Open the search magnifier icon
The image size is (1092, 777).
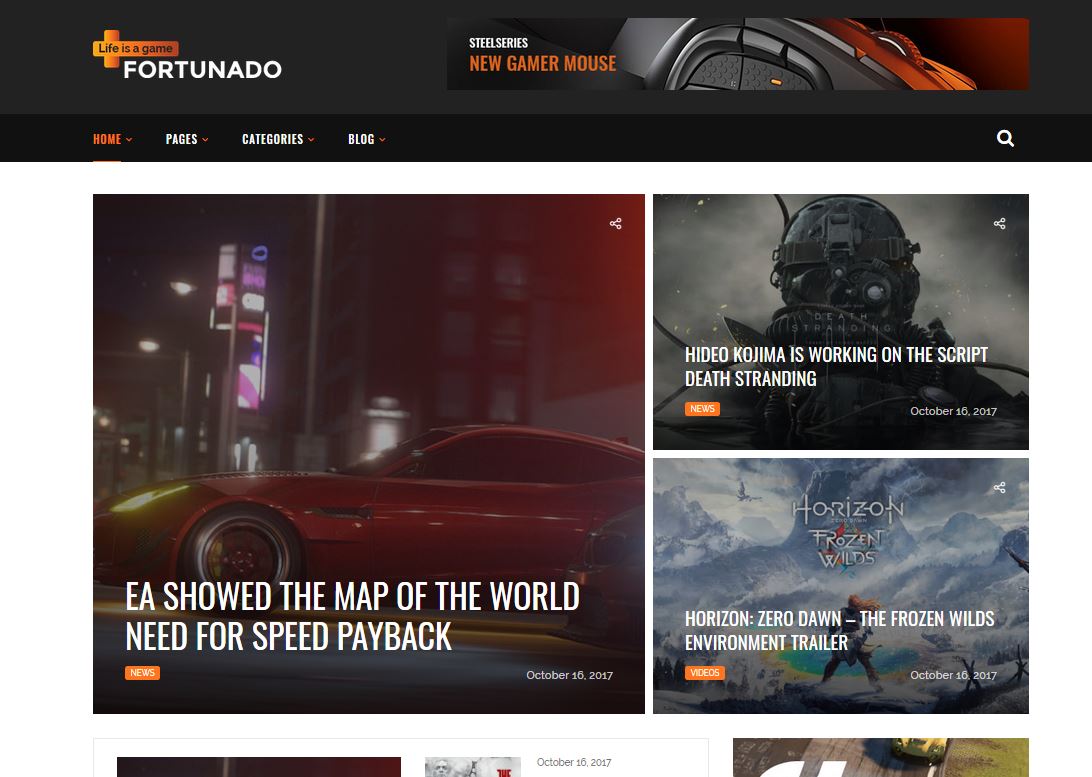click(1005, 139)
